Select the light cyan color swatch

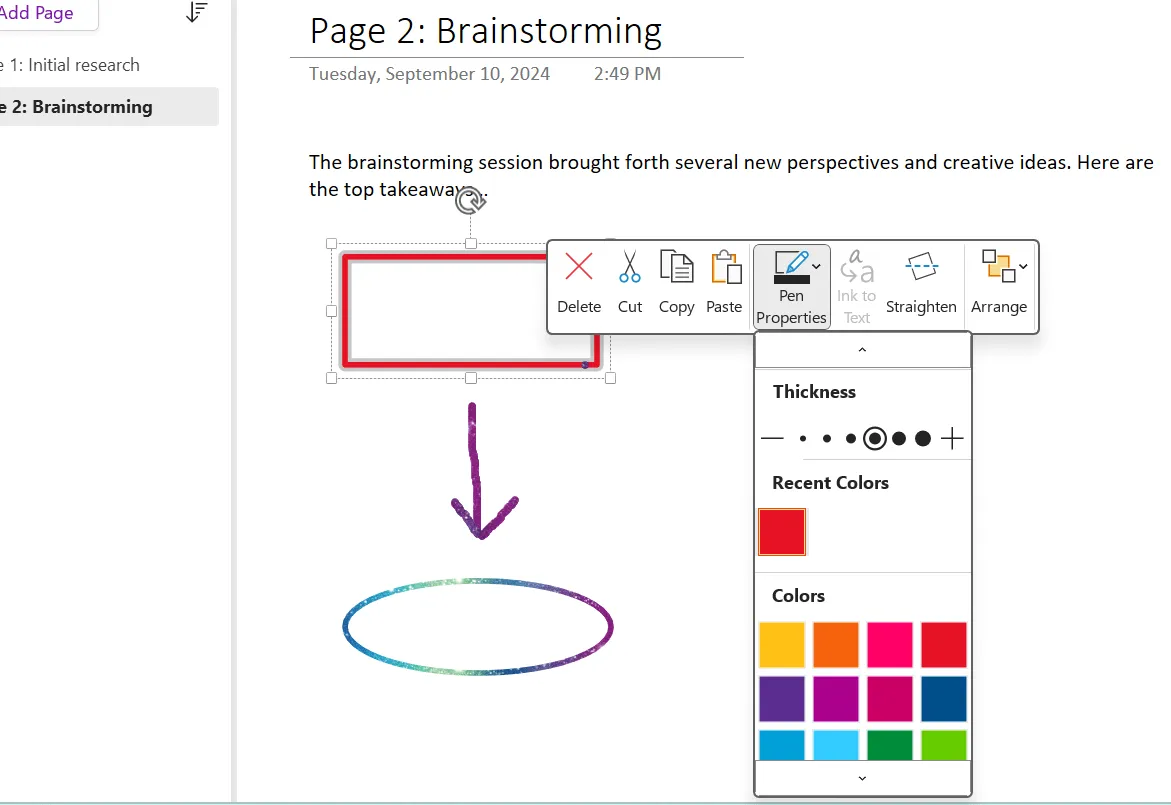coord(836,745)
